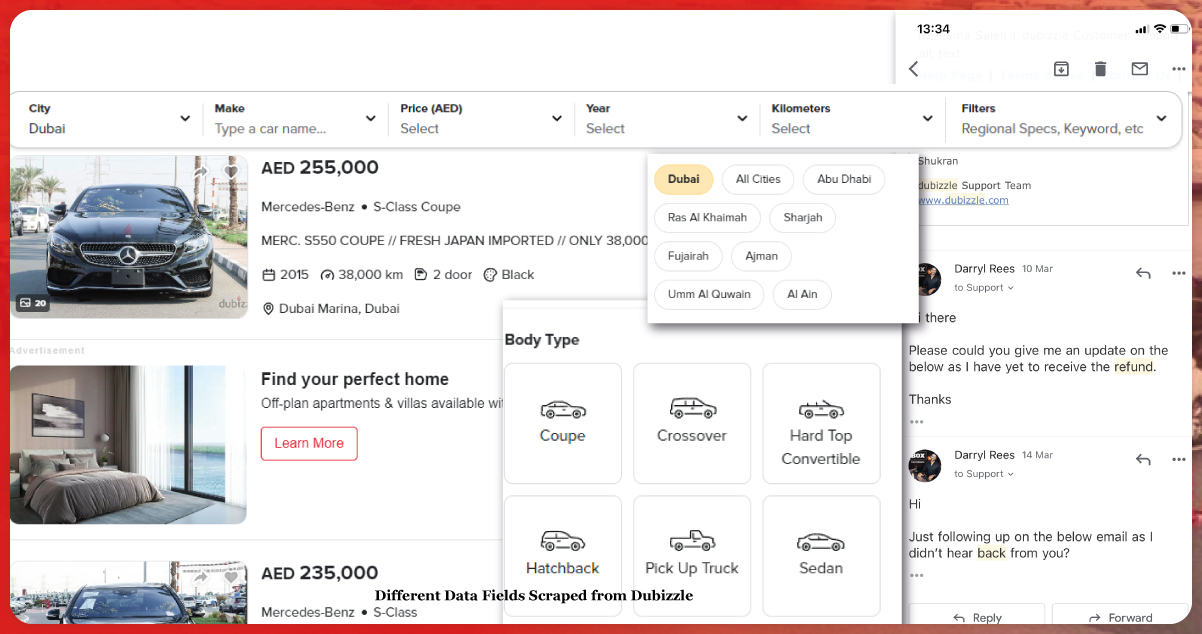Expand the Year filter dropdown
Screen dimensions: 1202x634
[x=666, y=119]
